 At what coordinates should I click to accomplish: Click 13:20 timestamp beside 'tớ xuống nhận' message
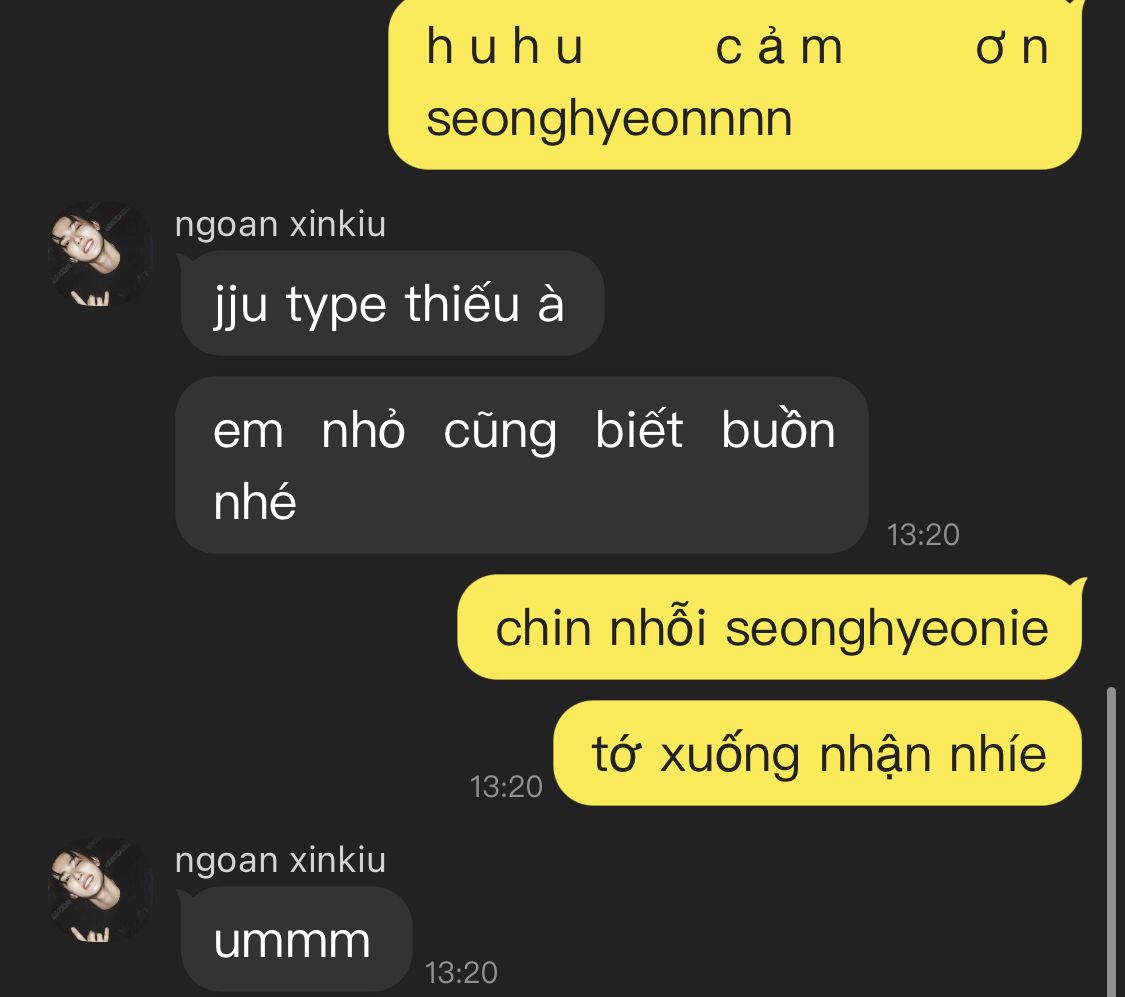coord(506,787)
